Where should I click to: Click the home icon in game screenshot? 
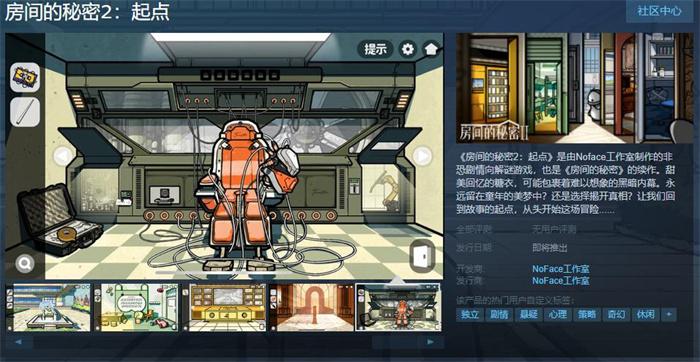[430, 49]
